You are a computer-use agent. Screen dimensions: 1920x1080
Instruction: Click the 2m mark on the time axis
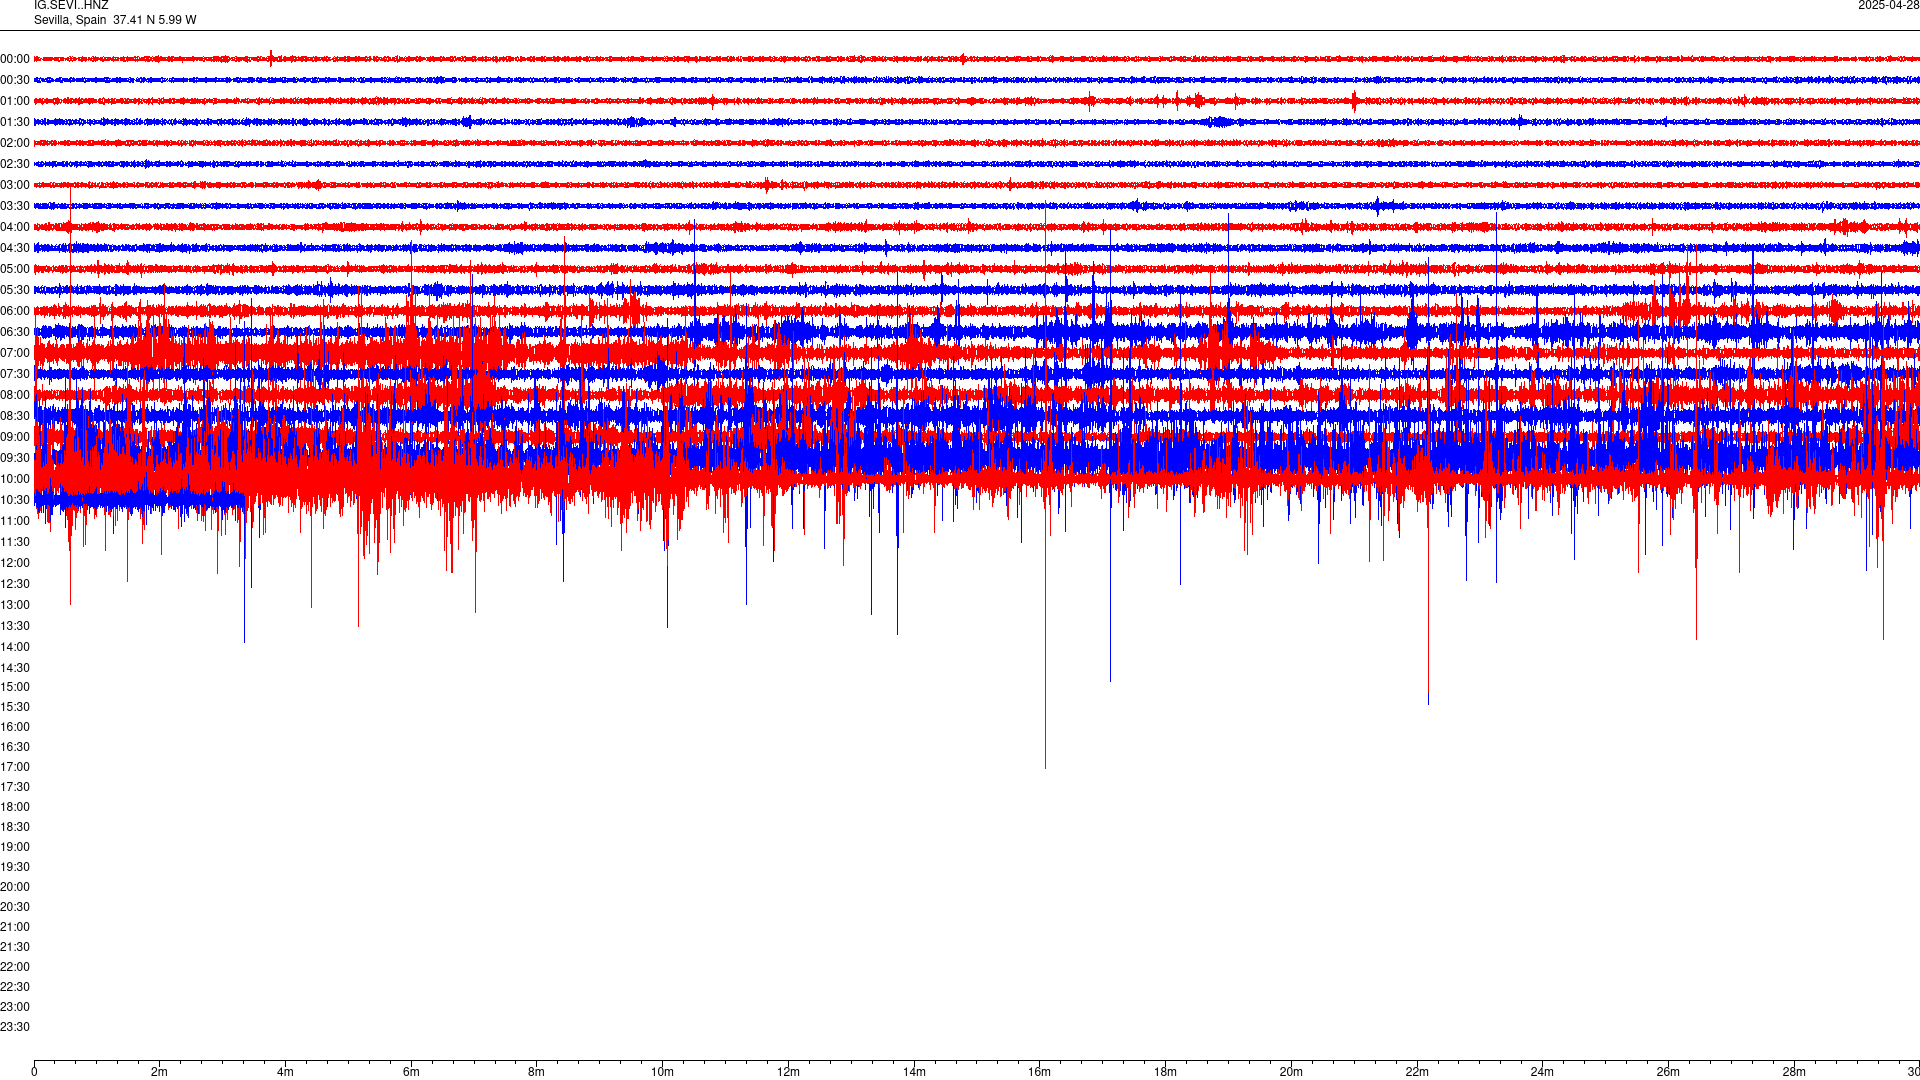click(x=160, y=1072)
